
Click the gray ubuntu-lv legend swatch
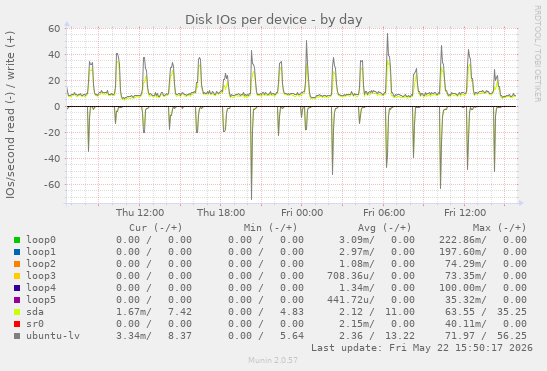tap(17, 336)
